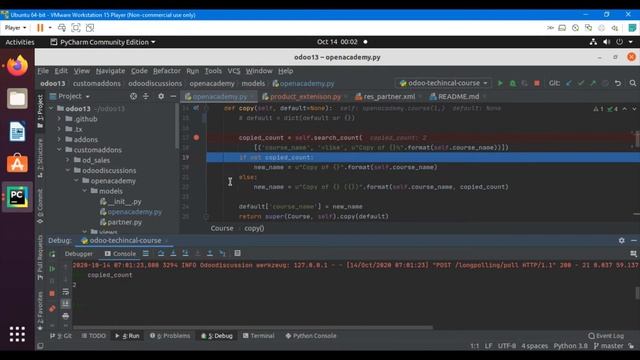Open the Refactor menu
The height and width of the screenshot is (360, 640).
click(x=167, y=71)
